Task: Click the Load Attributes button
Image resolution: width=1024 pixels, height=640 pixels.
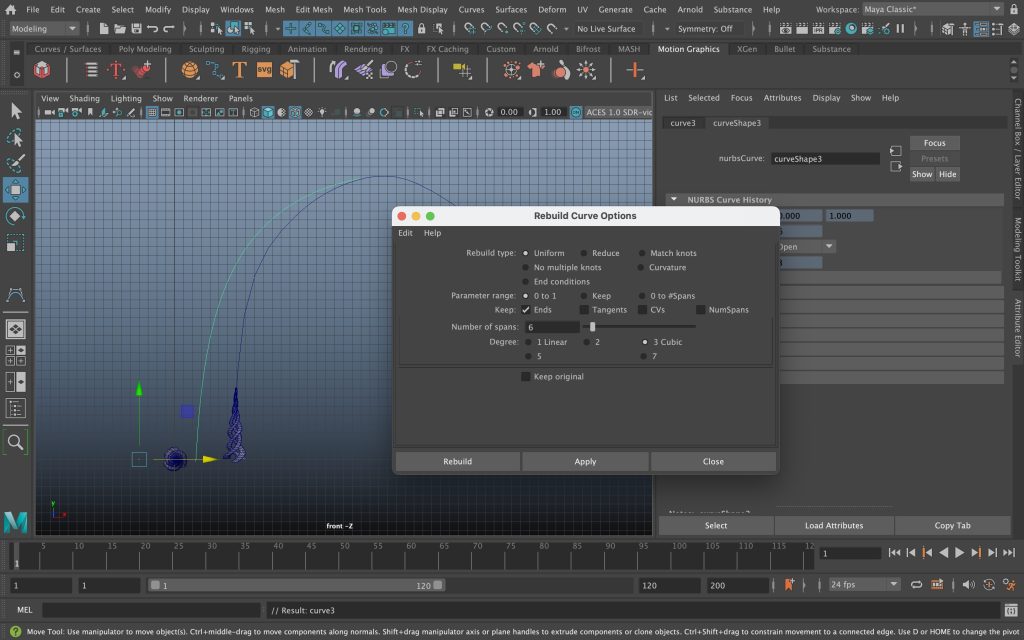Action: point(834,525)
